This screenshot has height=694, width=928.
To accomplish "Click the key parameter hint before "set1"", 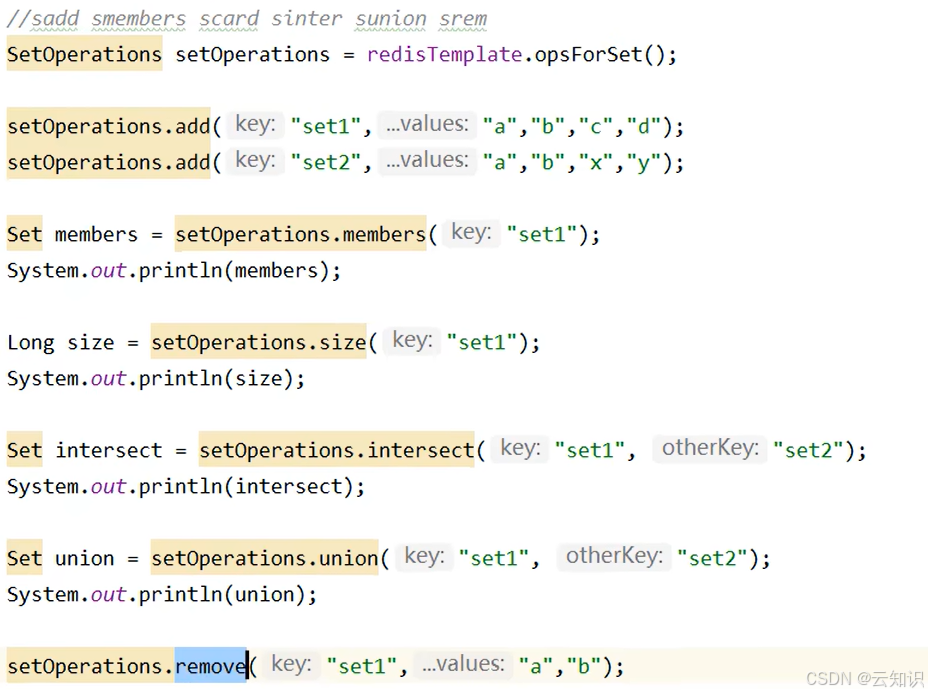I will coord(254,125).
